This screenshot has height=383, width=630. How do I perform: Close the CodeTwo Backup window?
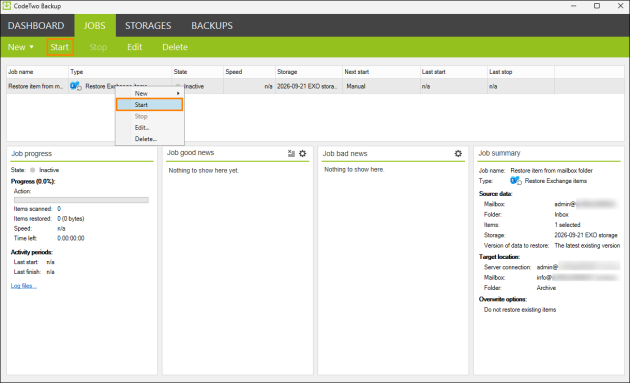coord(620,6)
